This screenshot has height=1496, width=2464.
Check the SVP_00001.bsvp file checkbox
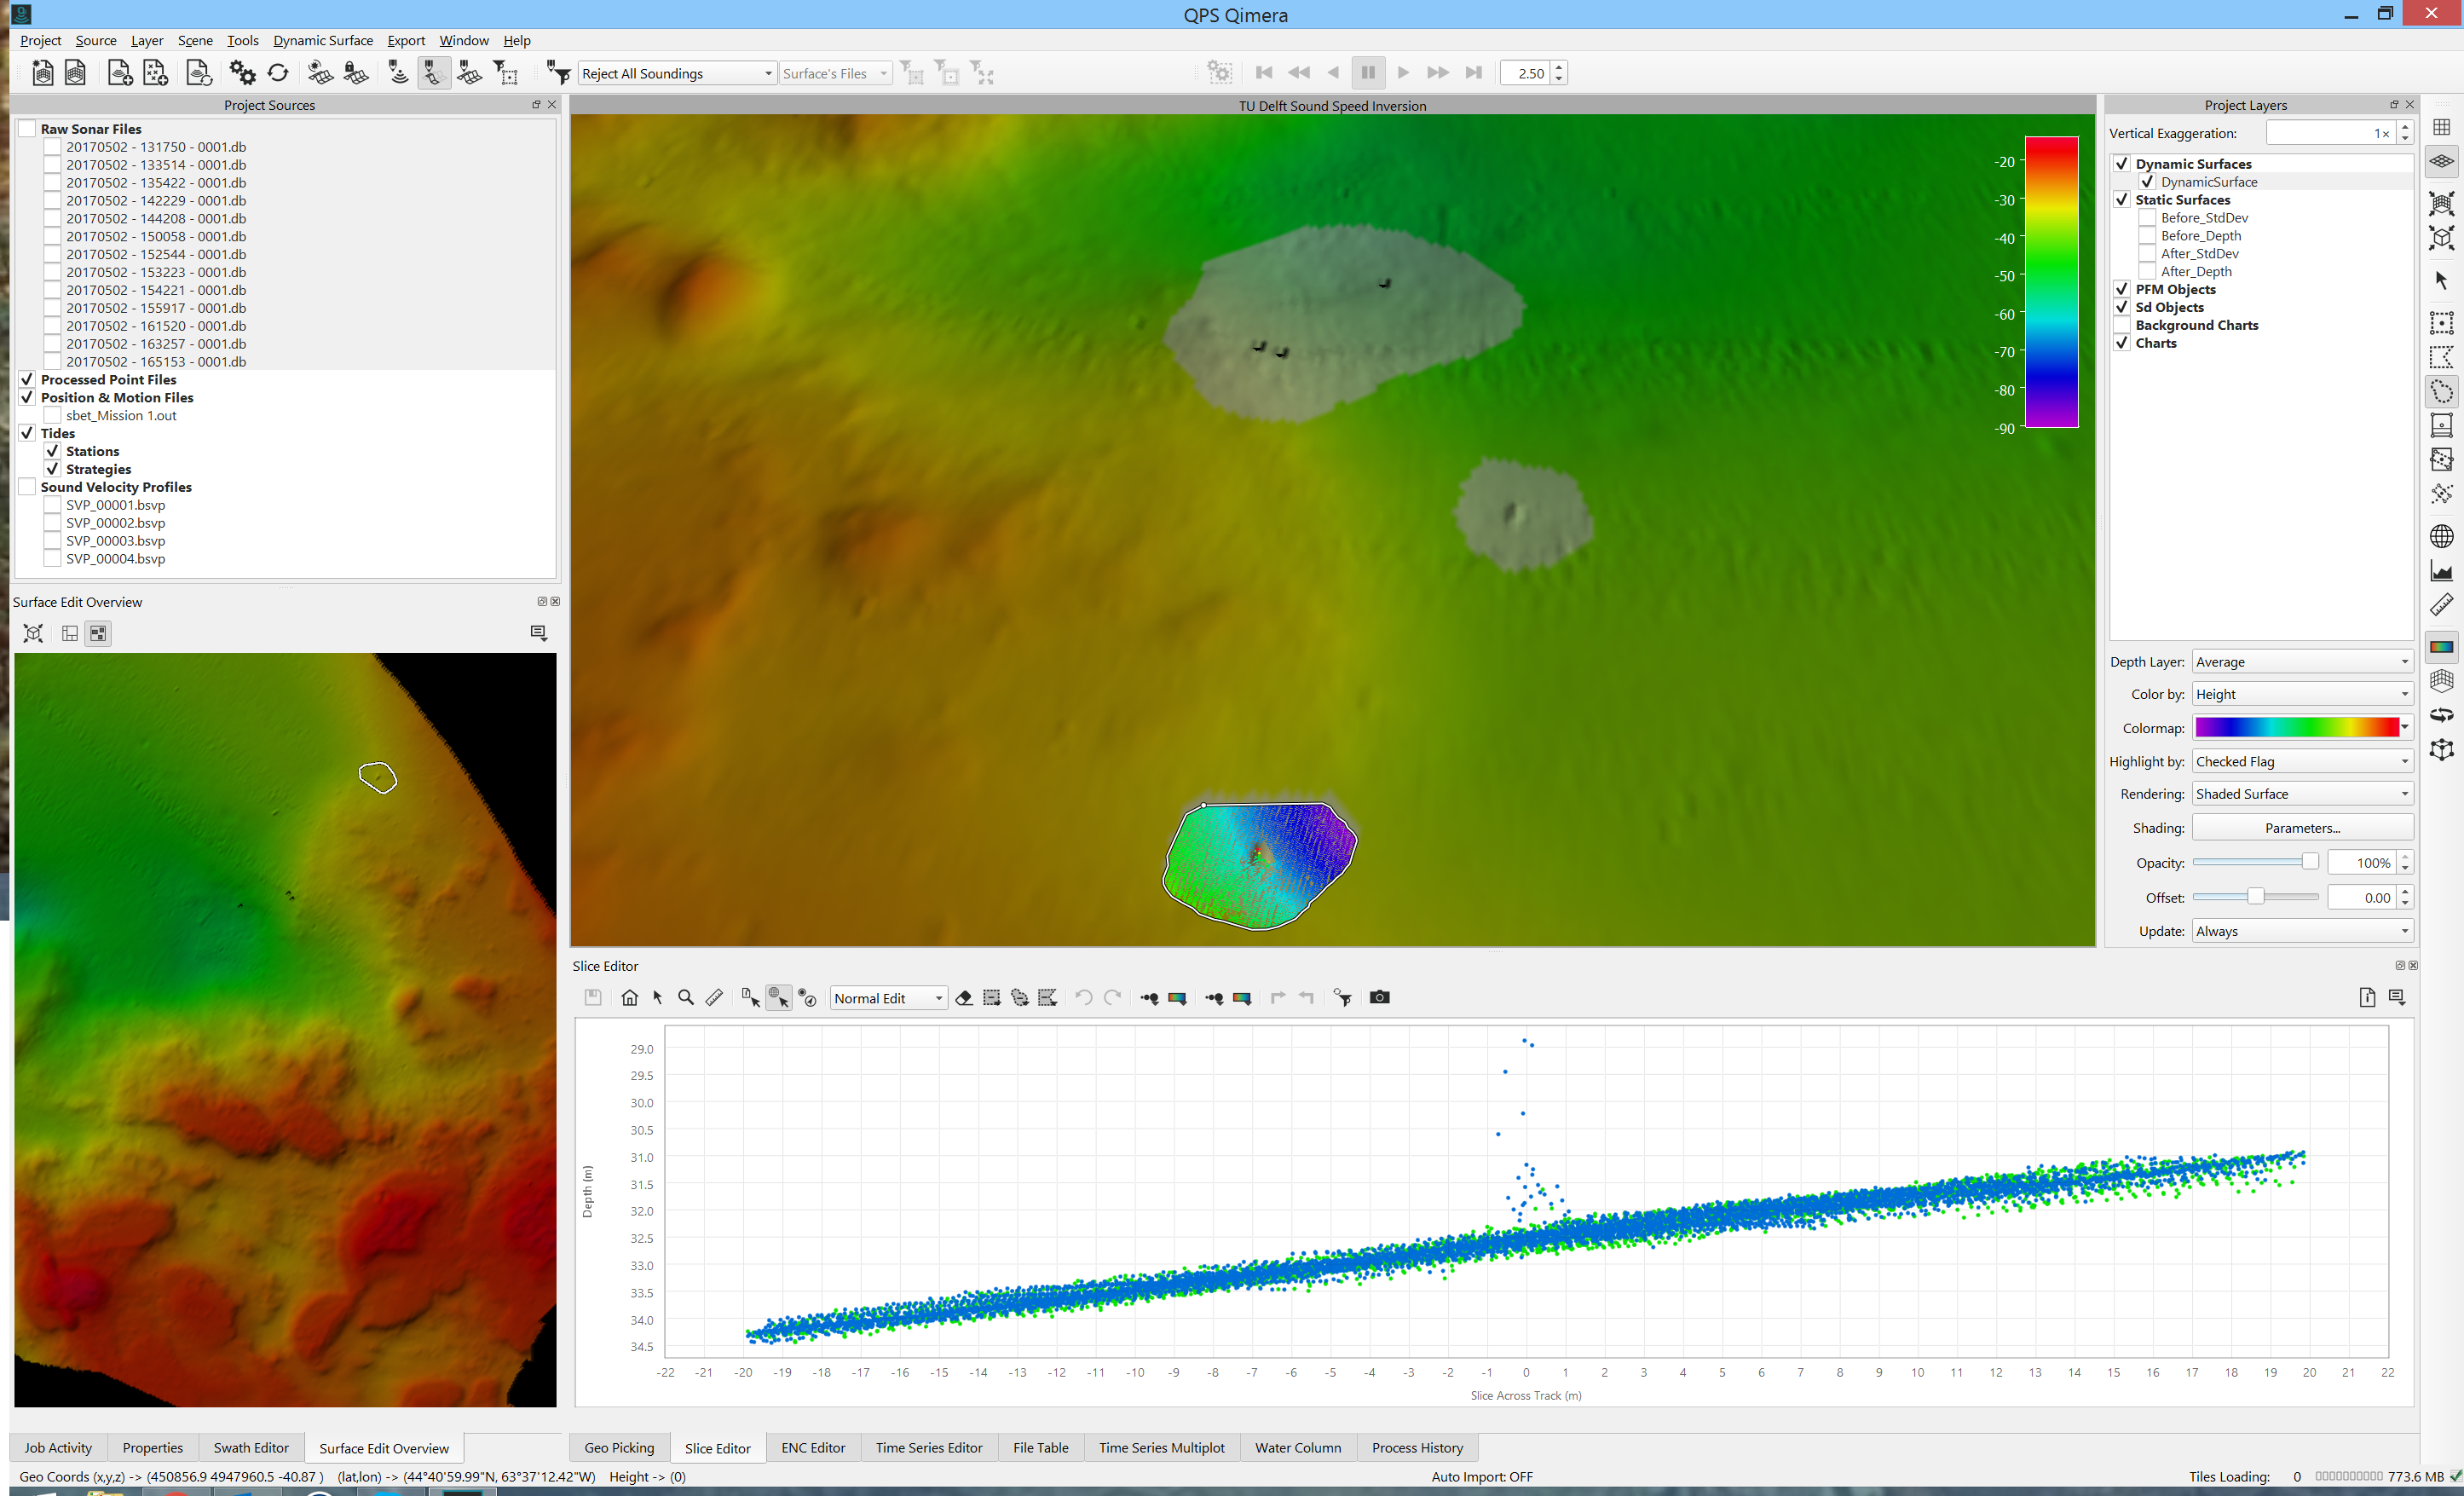tap(53, 505)
